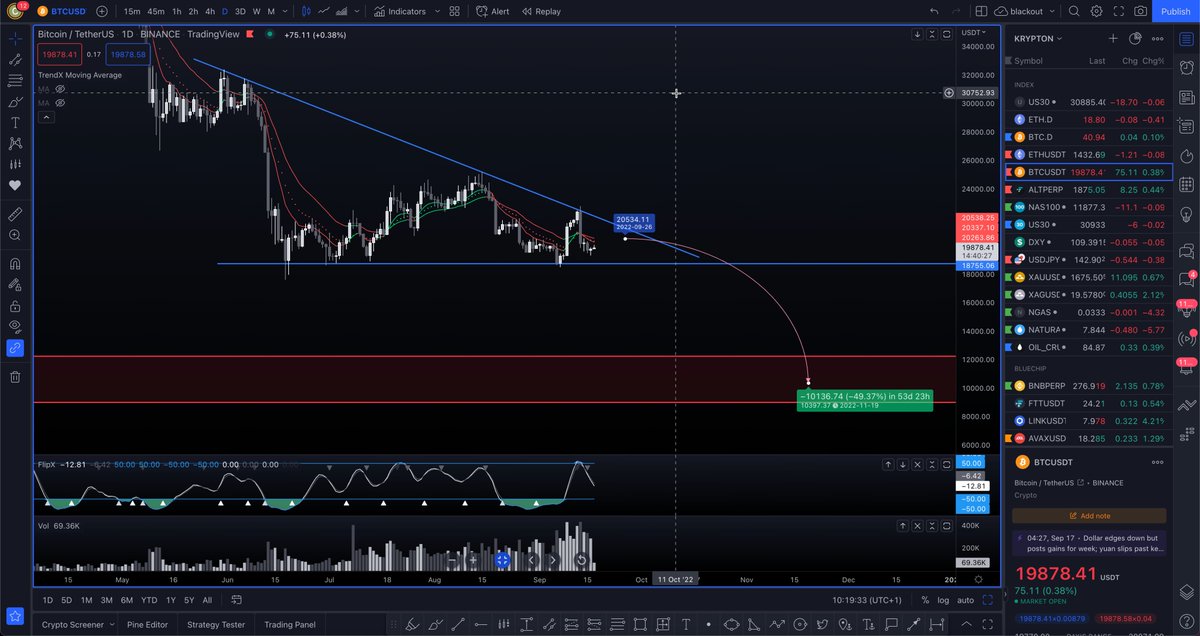1200x636 pixels.
Task: Select LINKUSDT row in watchlist
Action: point(1089,420)
